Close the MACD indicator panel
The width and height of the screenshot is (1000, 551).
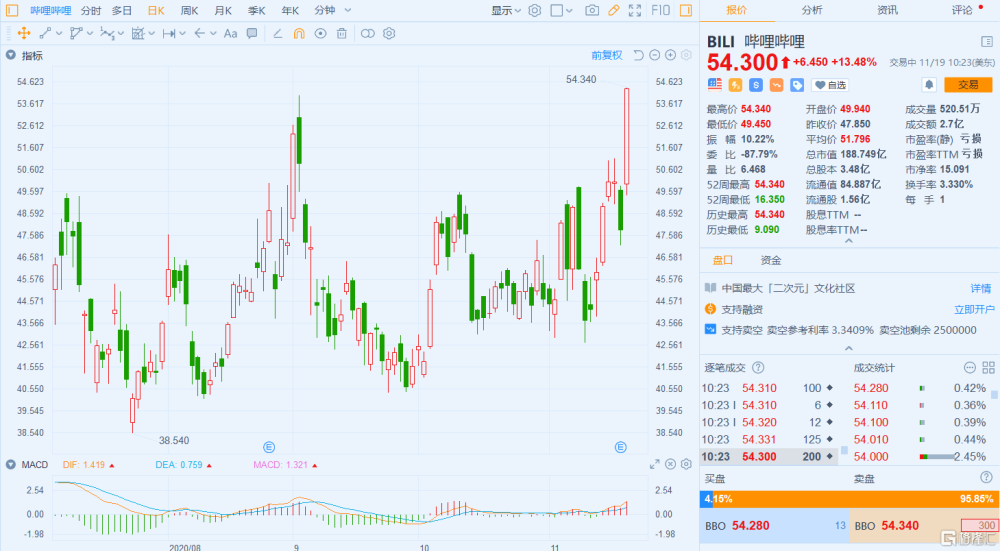(670, 464)
